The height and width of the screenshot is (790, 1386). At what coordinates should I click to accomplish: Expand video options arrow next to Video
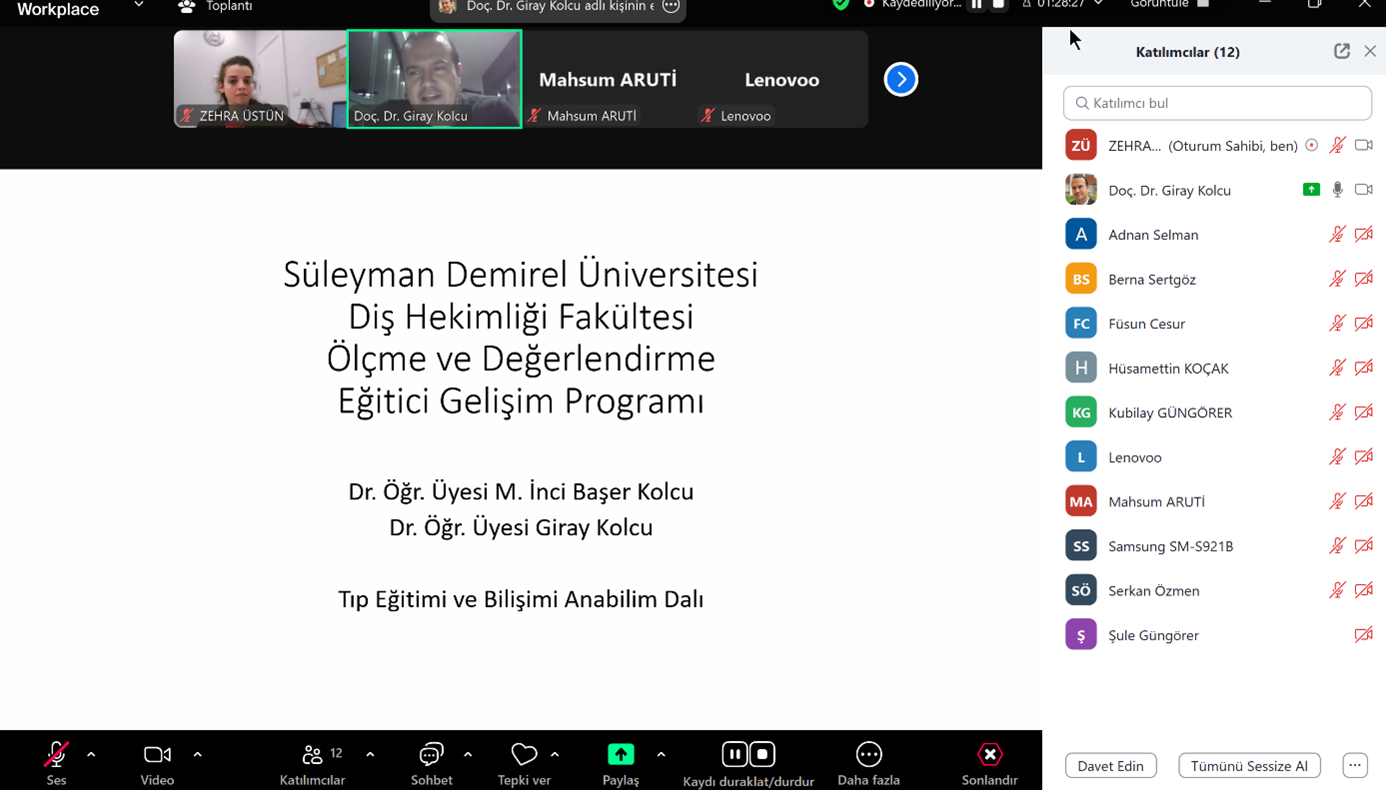pos(197,755)
